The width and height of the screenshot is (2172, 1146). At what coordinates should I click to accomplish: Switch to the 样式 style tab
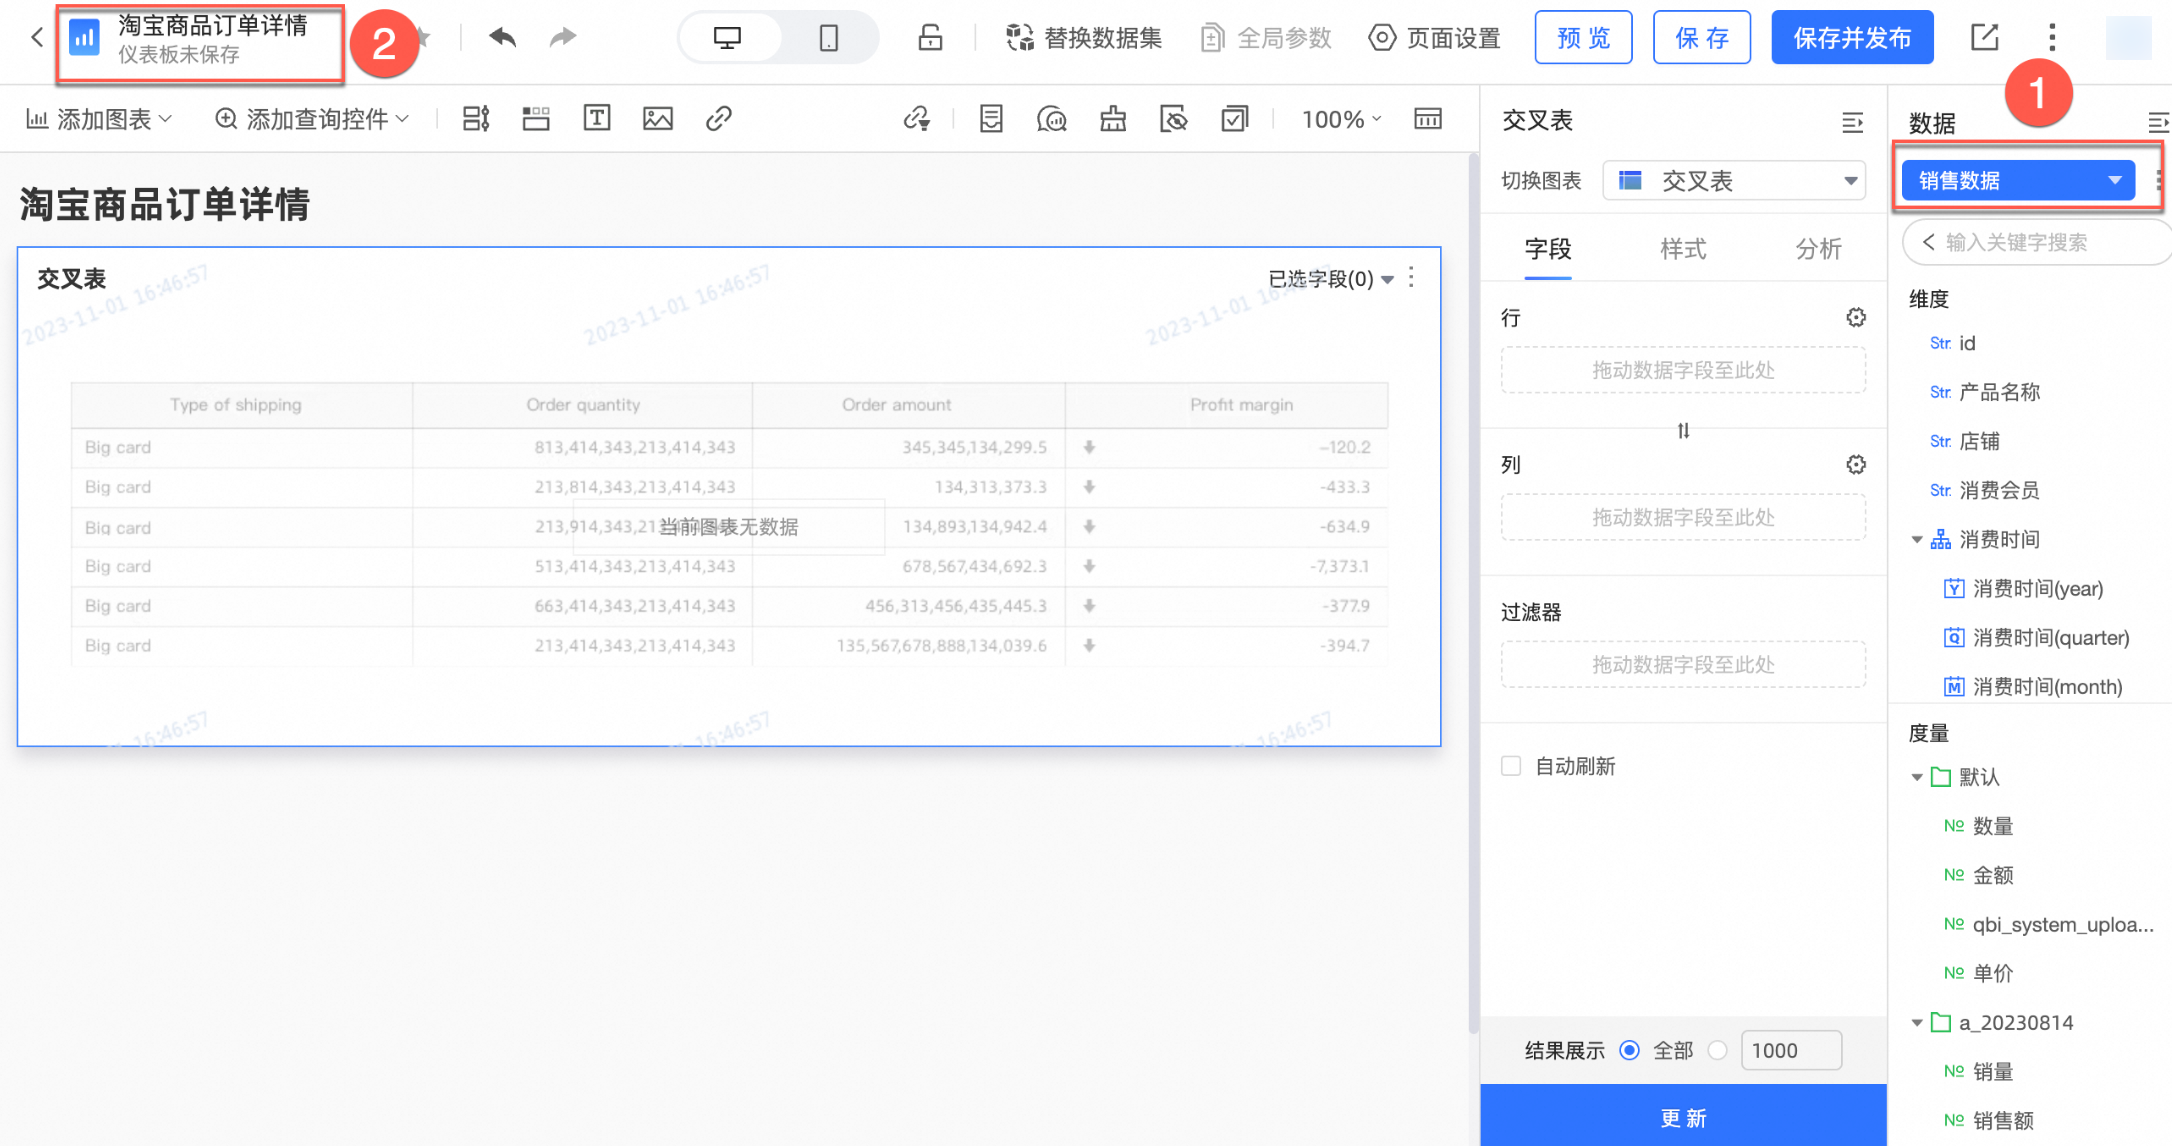click(x=1683, y=249)
